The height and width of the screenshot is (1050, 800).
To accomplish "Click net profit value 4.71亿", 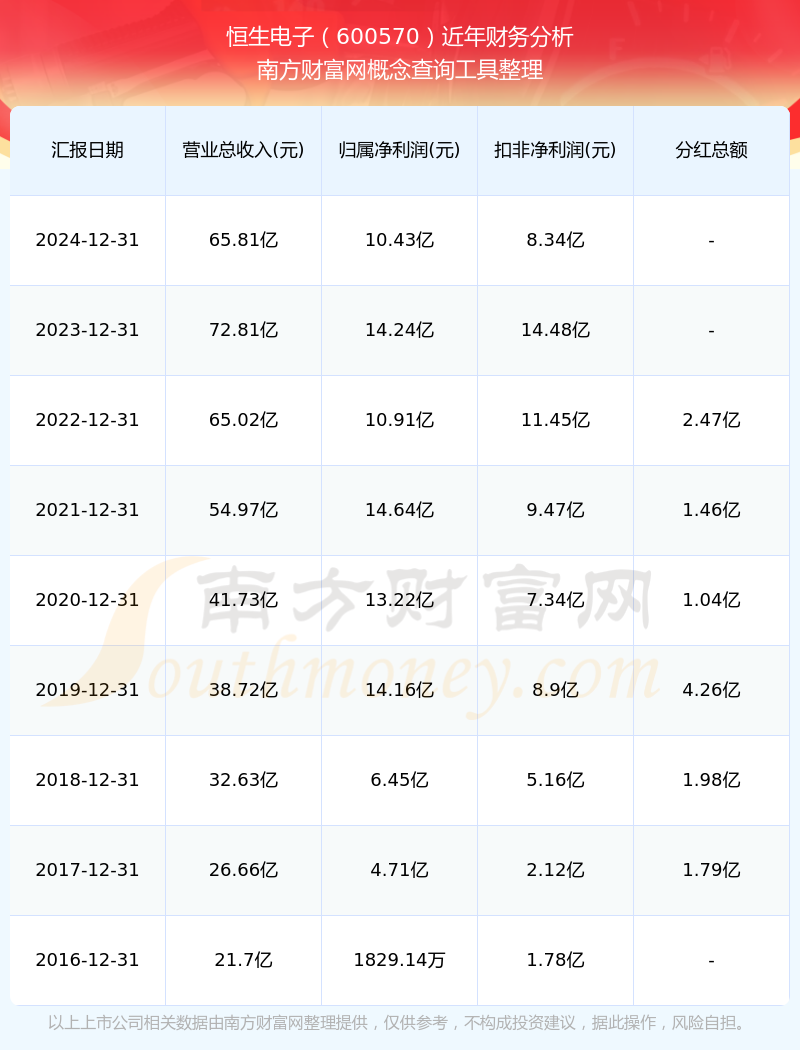I will [400, 871].
